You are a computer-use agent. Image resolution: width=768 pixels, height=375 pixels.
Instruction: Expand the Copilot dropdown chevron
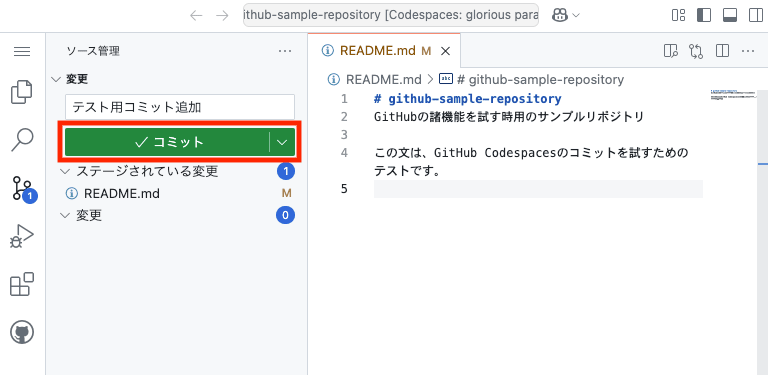[x=576, y=16]
